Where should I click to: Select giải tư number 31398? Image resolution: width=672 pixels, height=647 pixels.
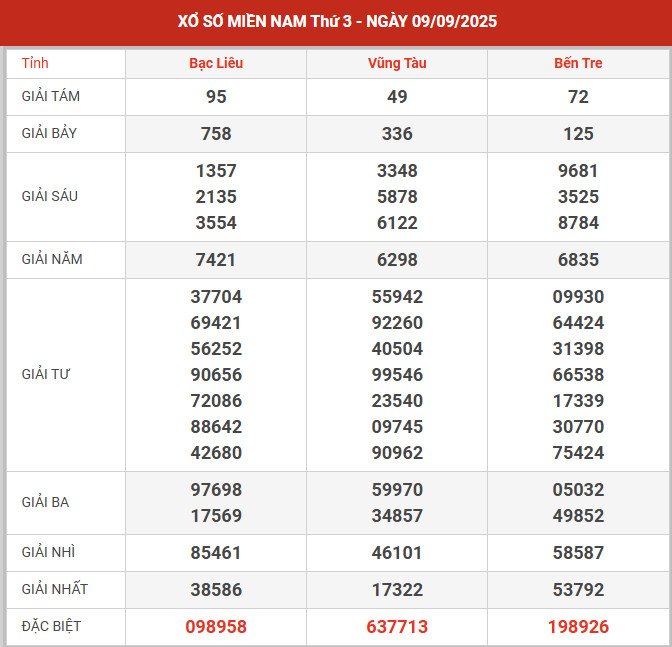point(578,349)
